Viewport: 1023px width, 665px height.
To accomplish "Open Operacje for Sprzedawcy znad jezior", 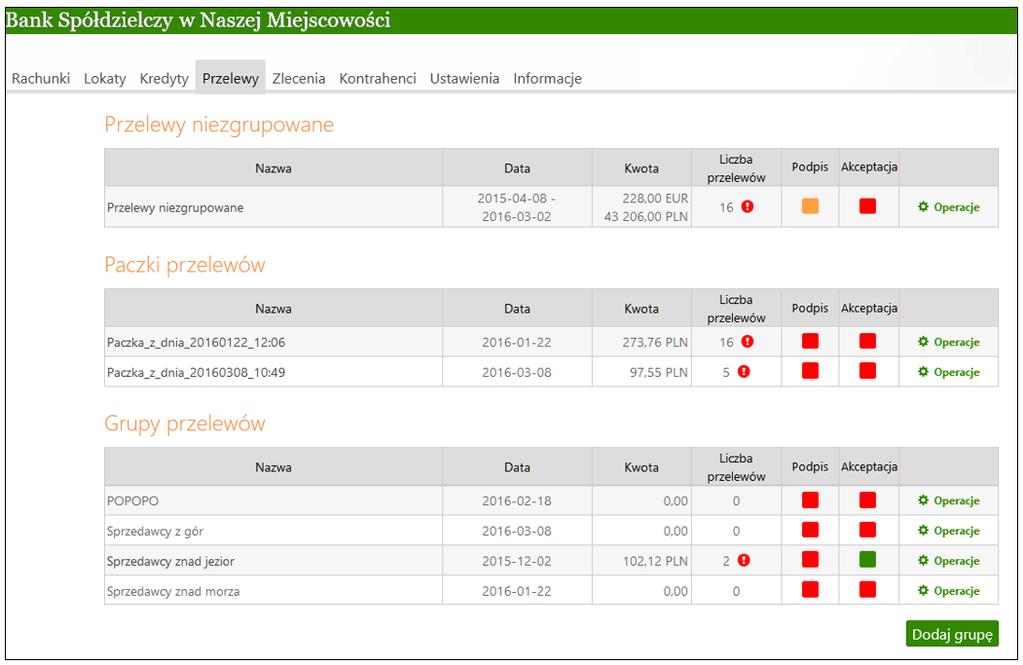I will tap(949, 561).
